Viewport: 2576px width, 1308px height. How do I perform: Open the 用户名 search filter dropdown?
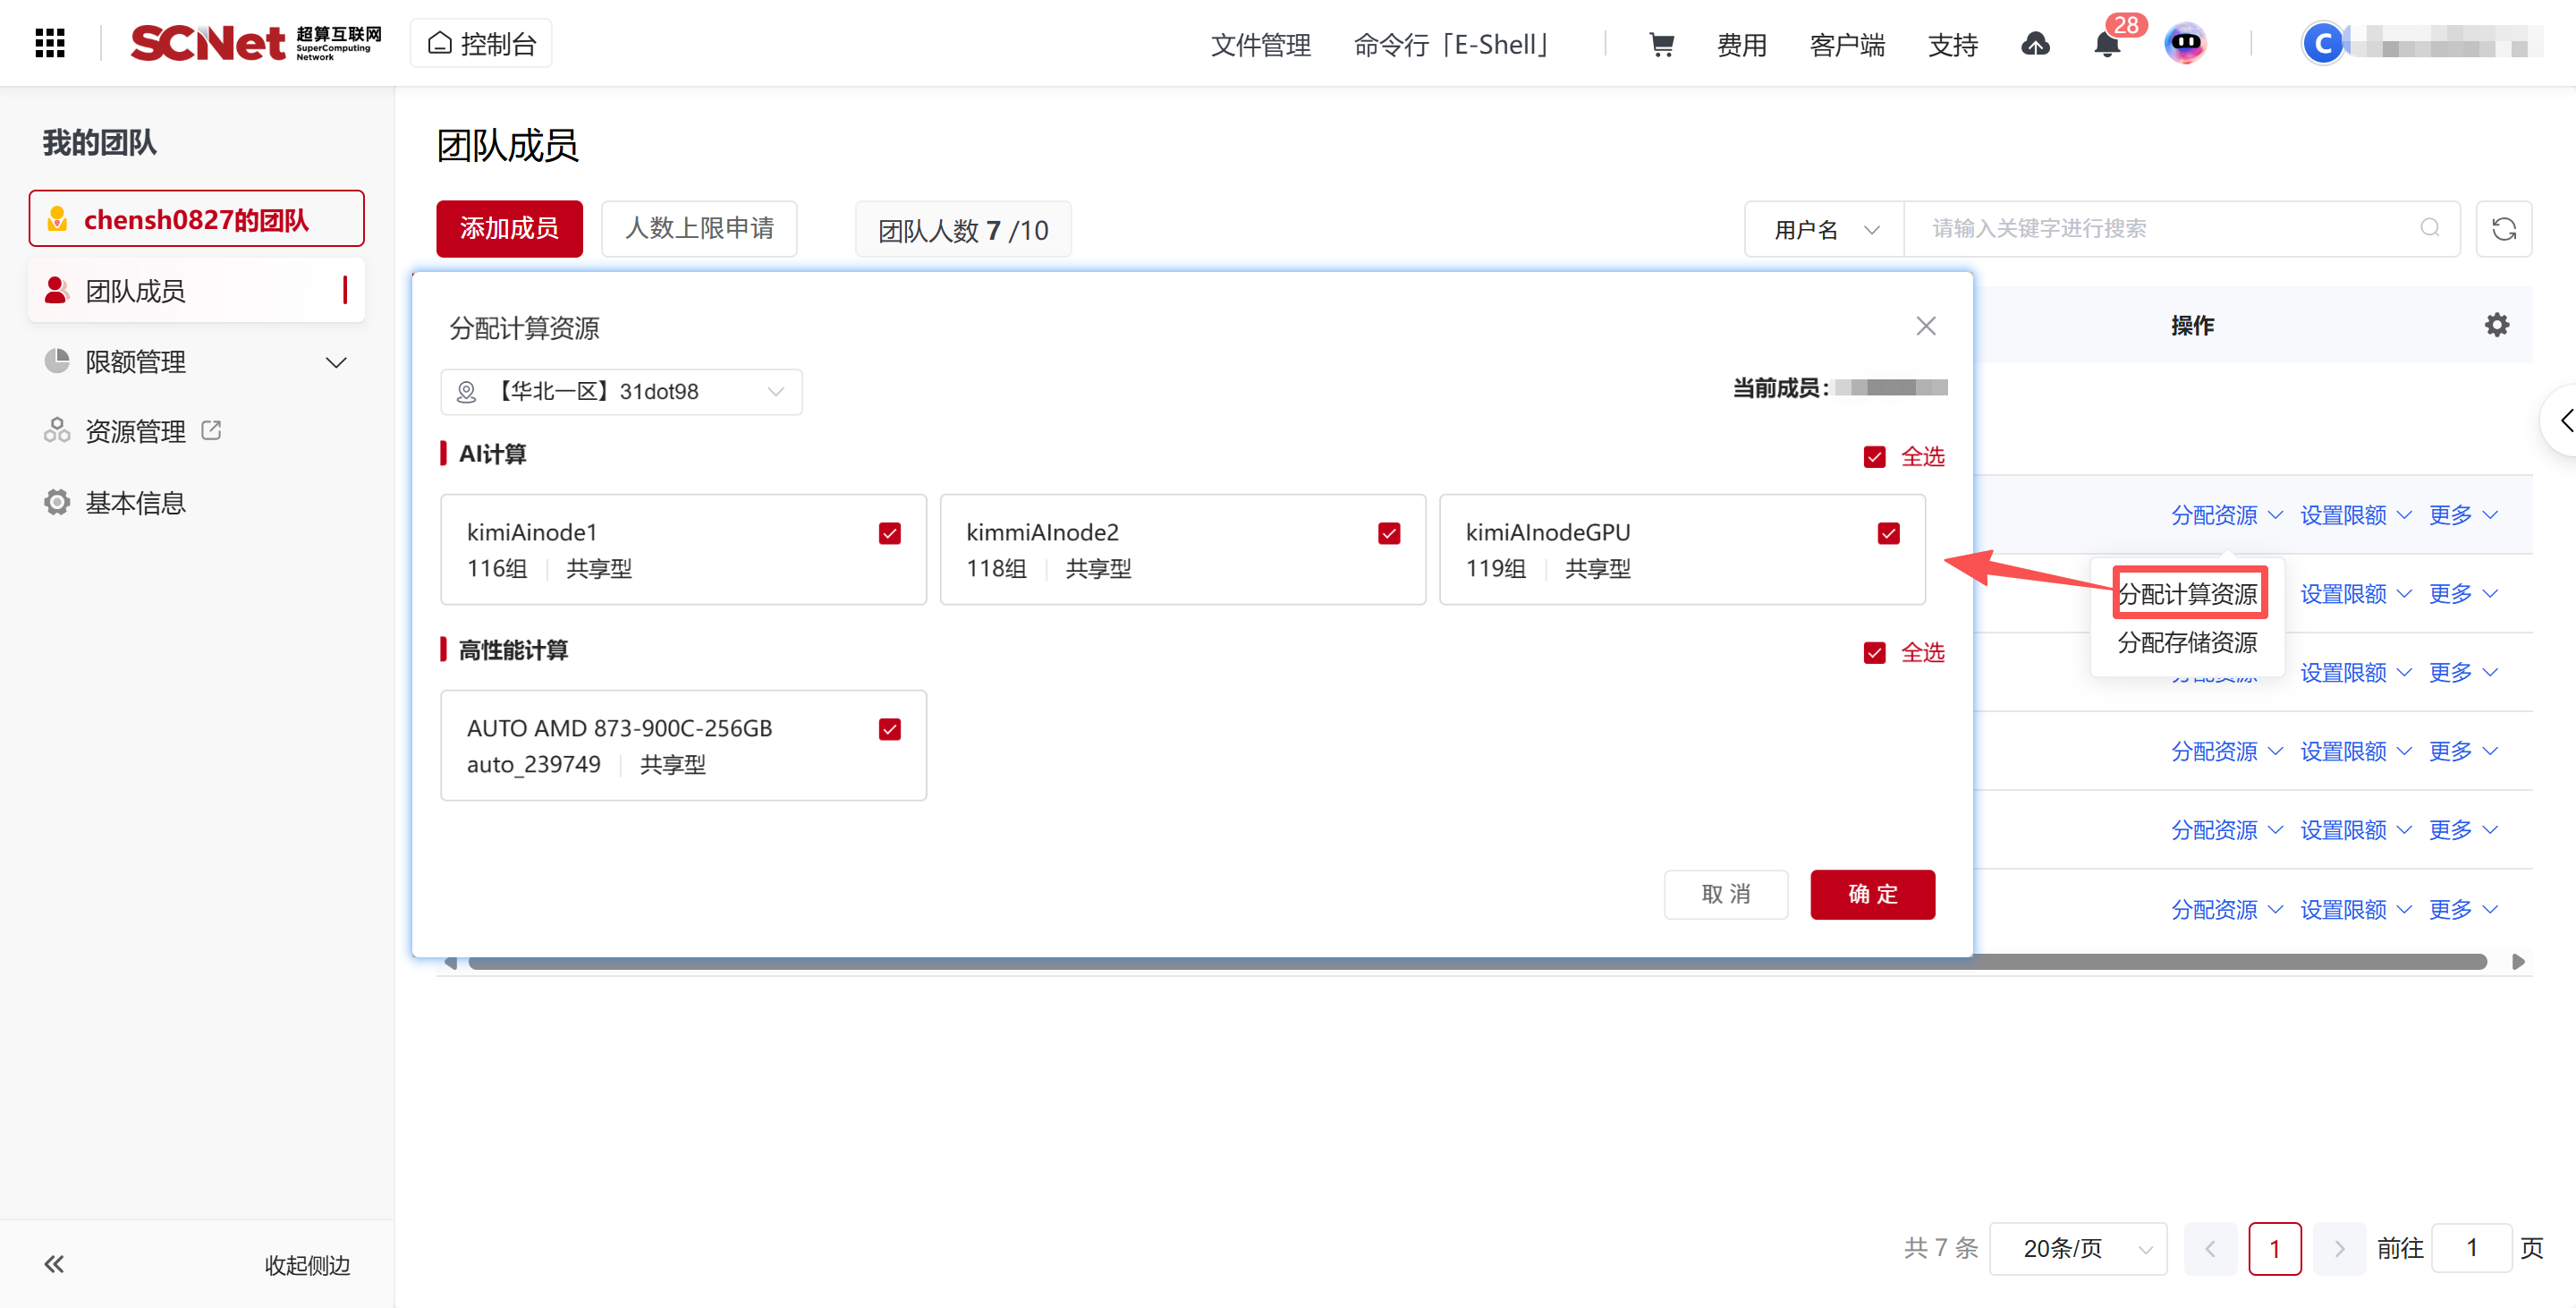[1824, 229]
